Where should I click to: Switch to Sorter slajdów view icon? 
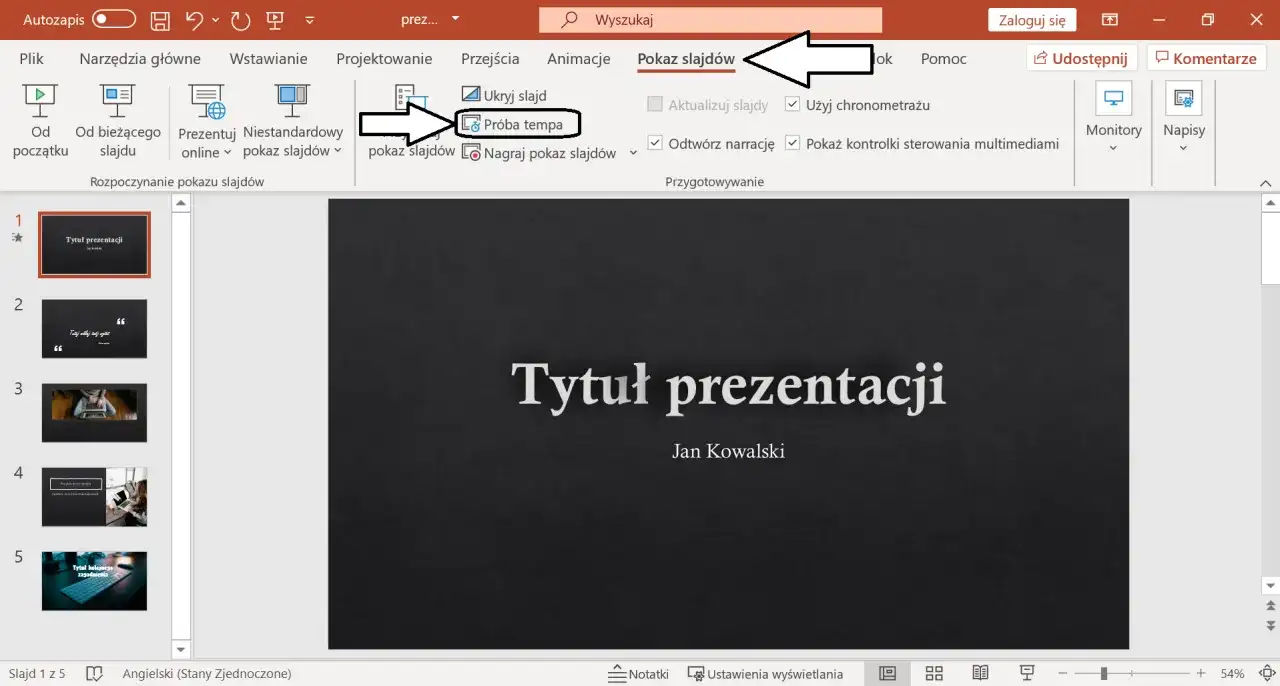[934, 673]
